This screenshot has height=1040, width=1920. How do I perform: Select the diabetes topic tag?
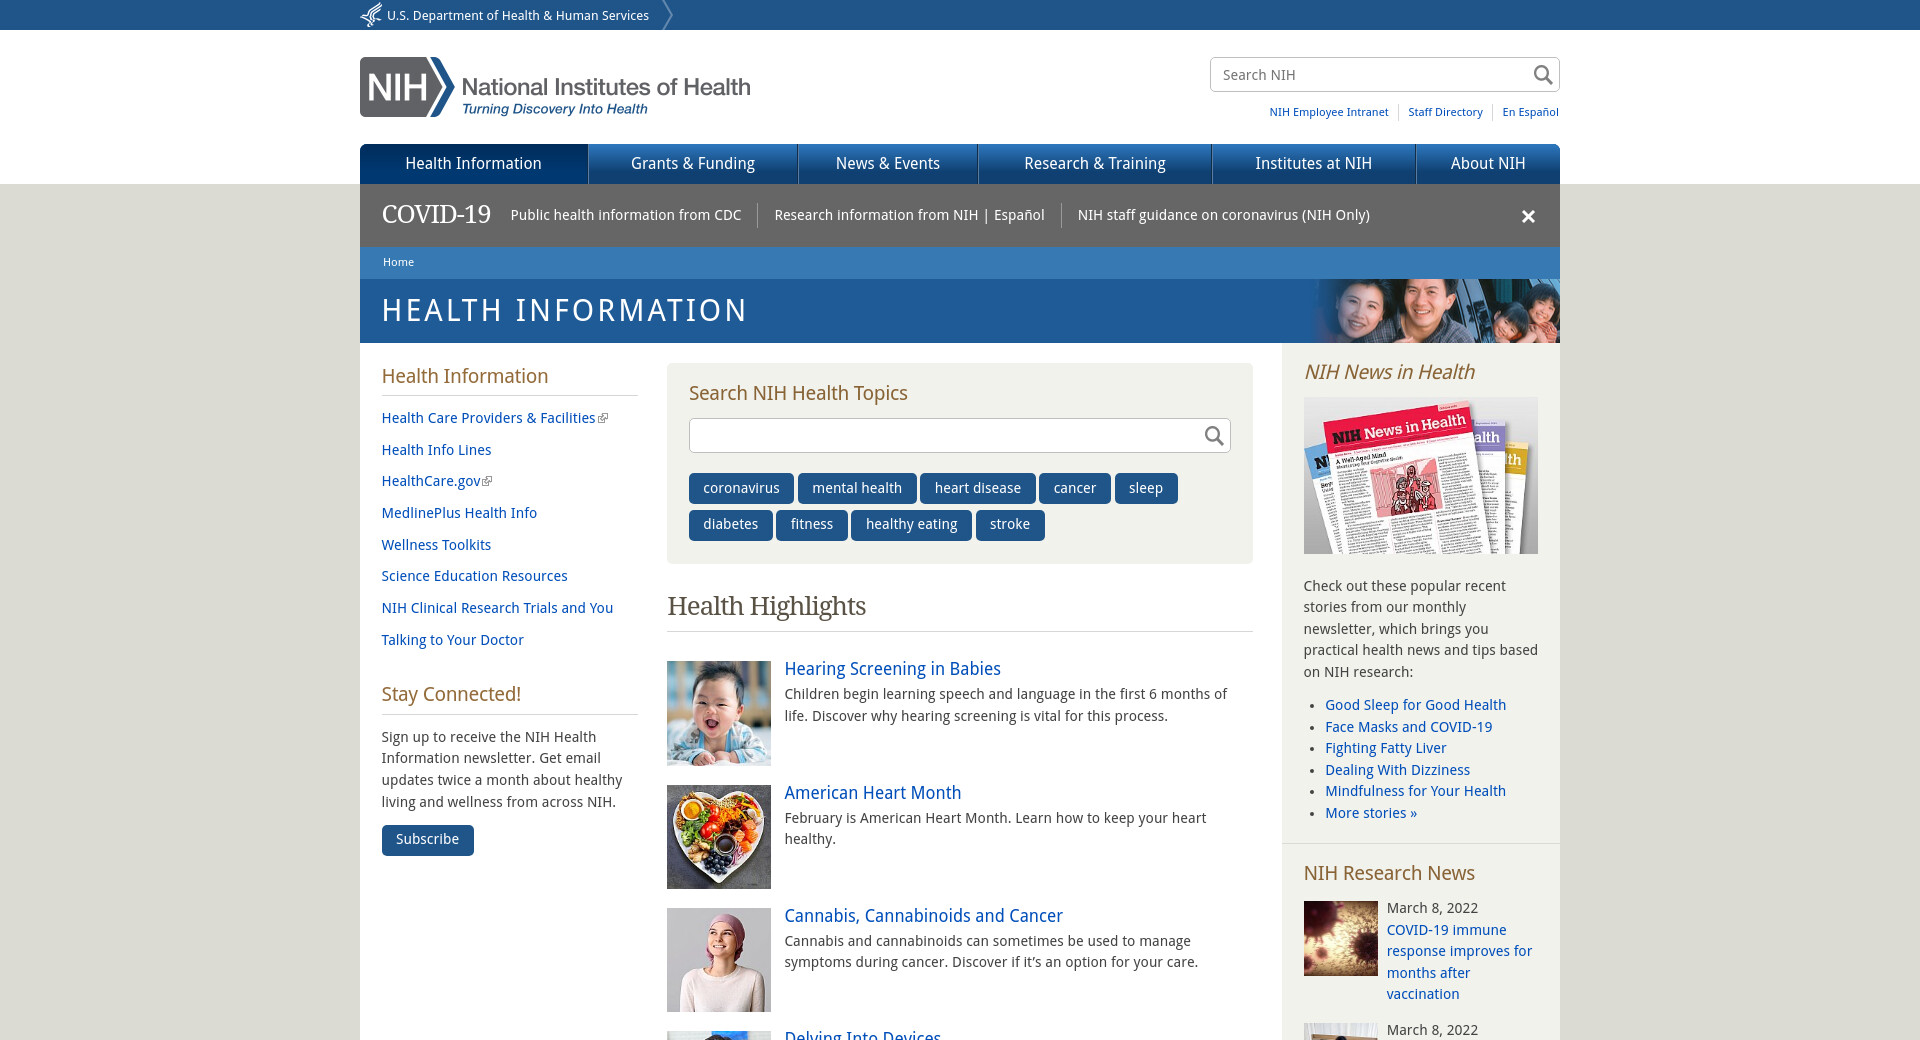click(x=731, y=525)
